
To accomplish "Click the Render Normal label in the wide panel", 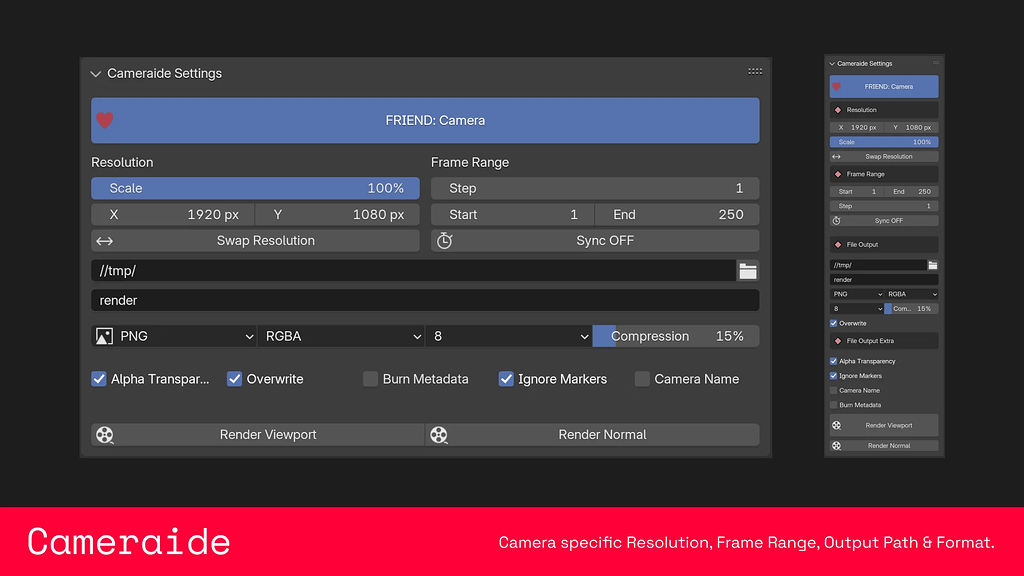I will click(x=602, y=435).
